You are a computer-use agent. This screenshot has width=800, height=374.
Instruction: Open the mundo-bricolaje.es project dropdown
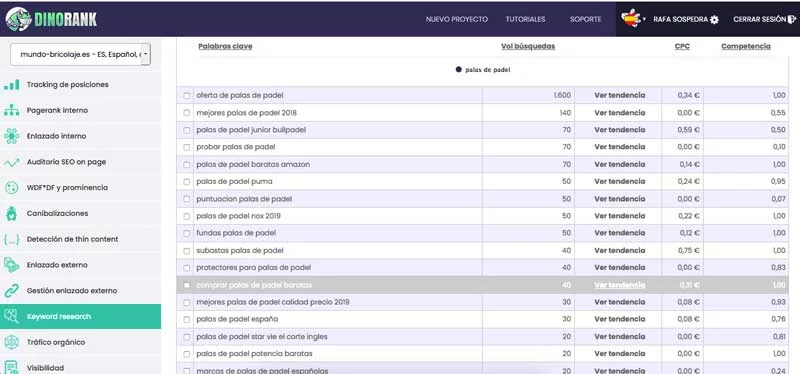[81, 54]
